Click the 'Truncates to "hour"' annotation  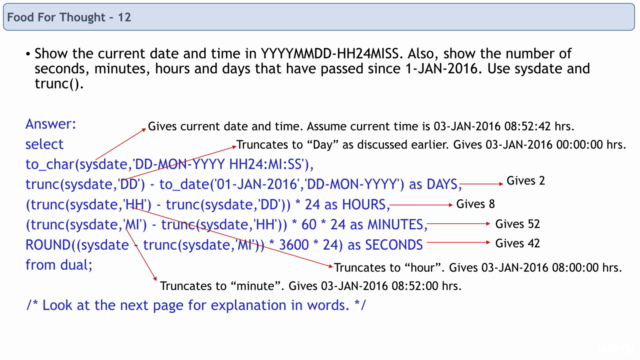point(478,267)
